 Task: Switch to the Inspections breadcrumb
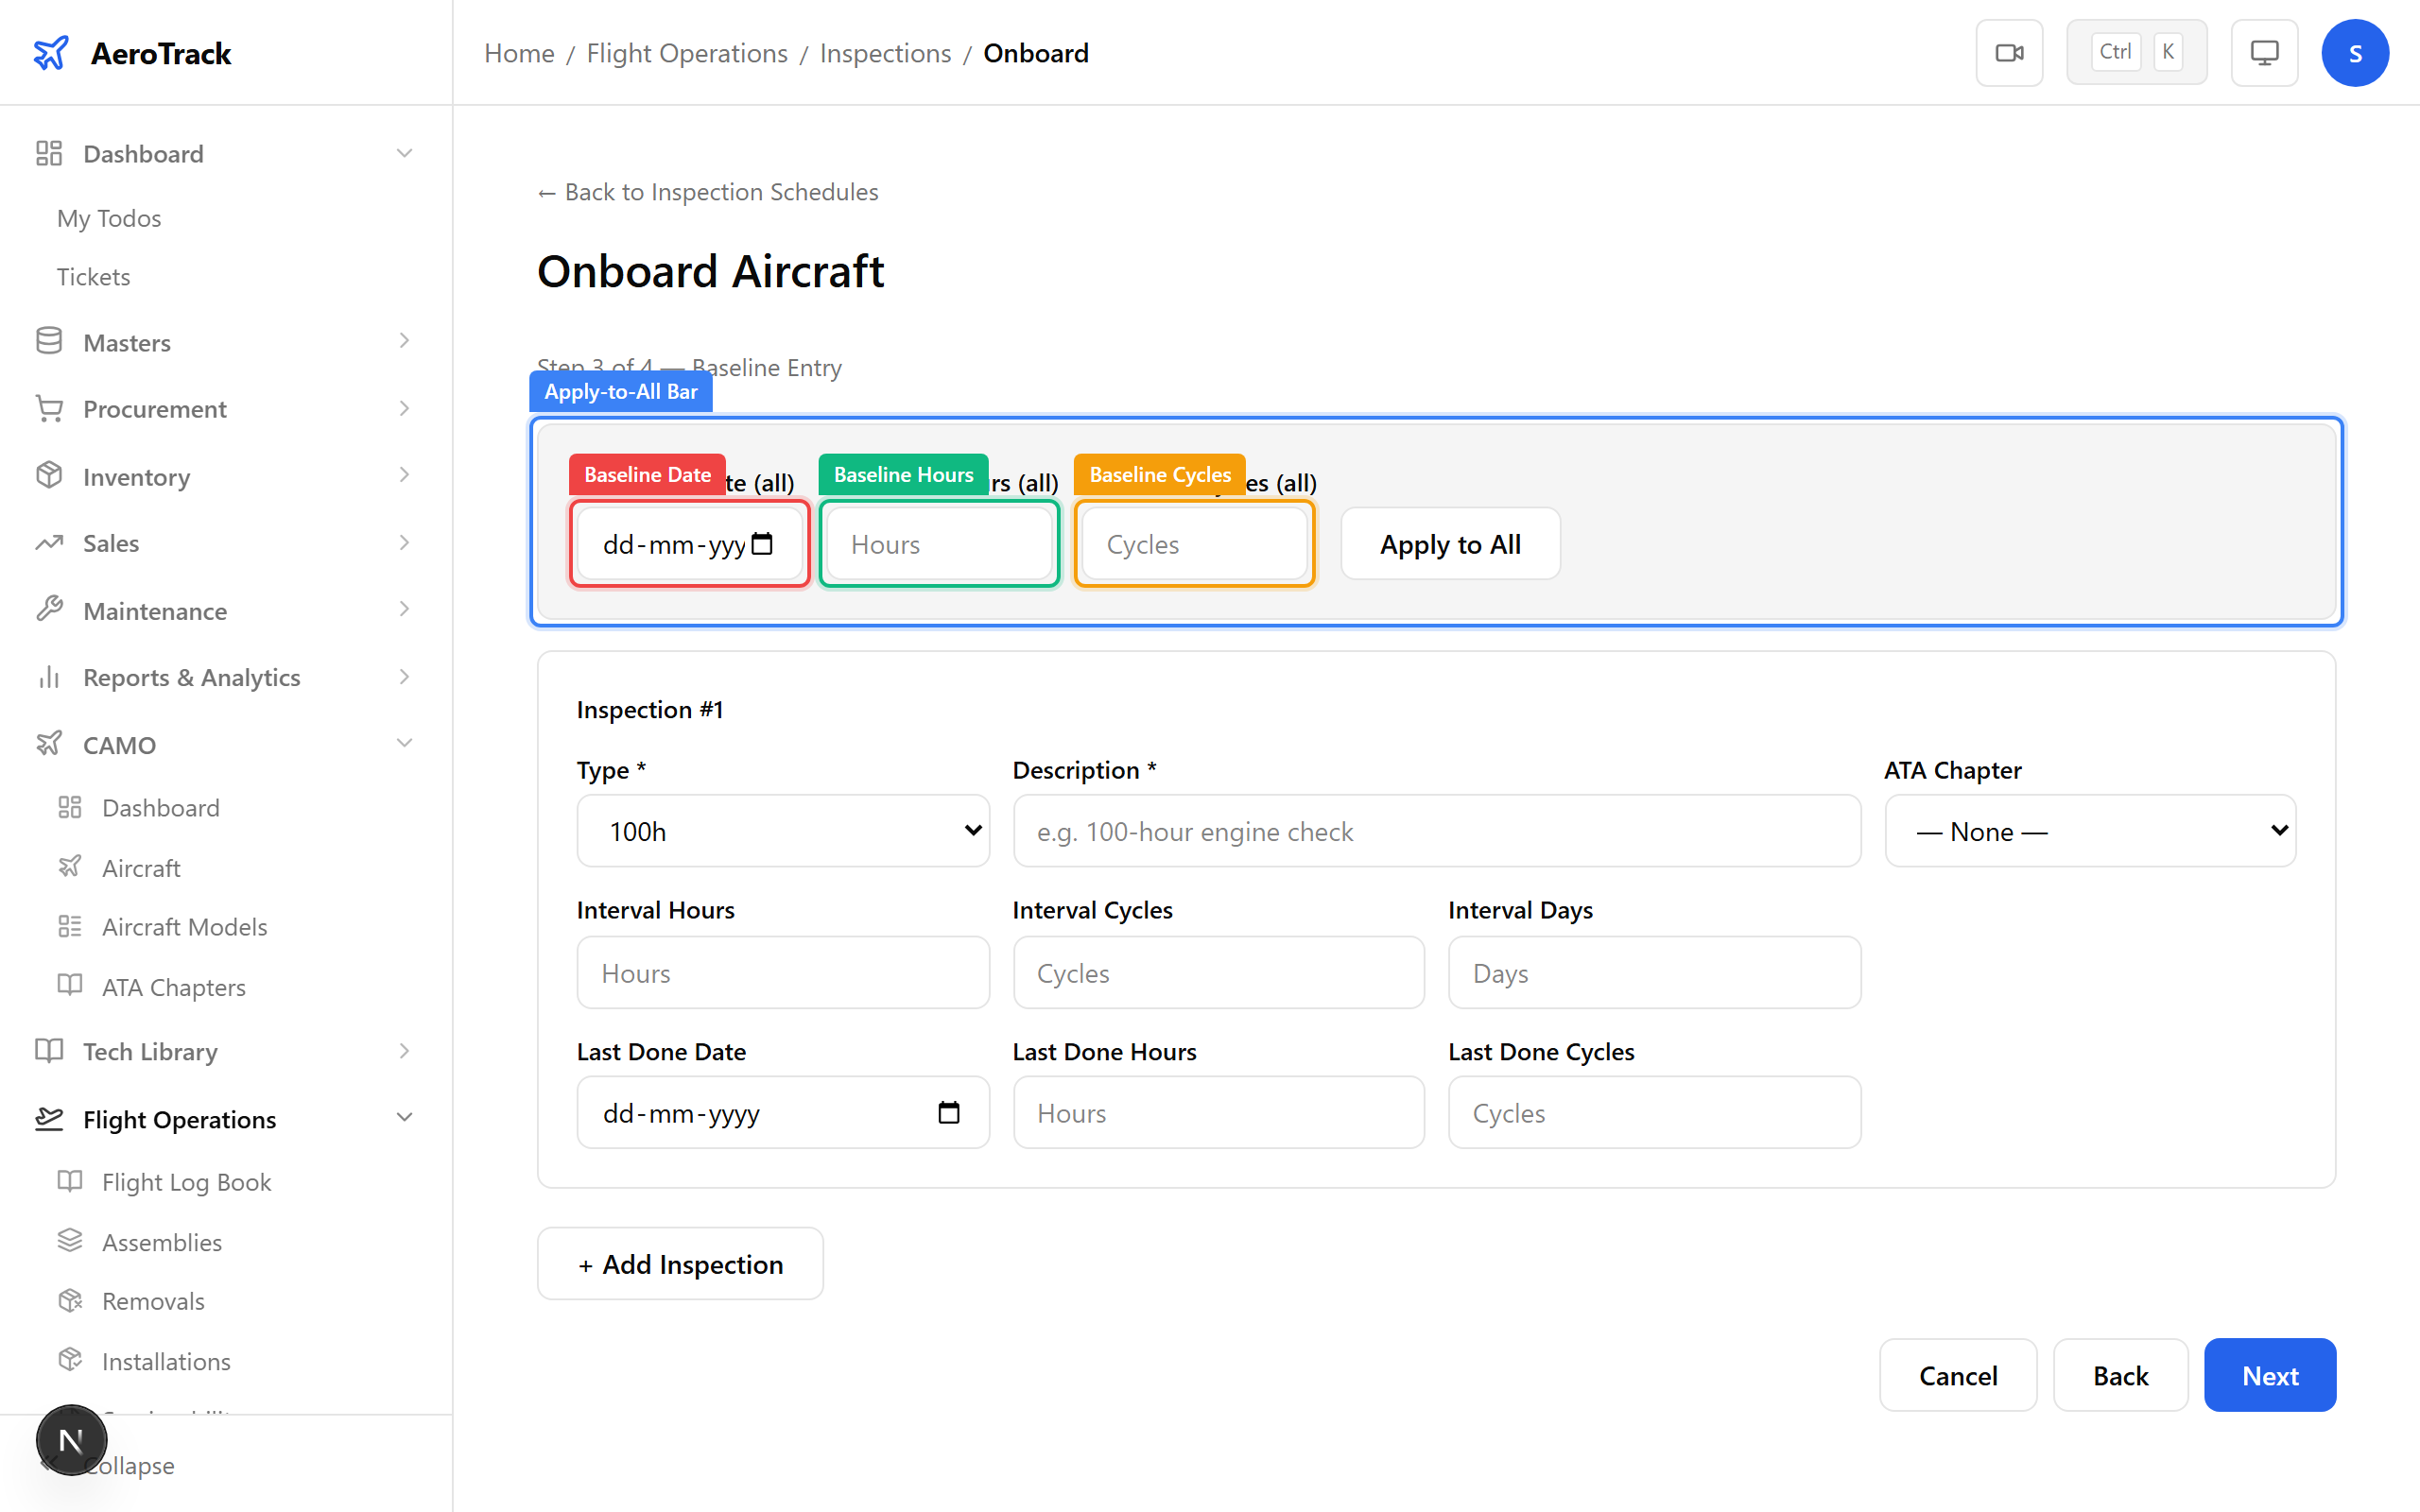pyautogui.click(x=884, y=52)
